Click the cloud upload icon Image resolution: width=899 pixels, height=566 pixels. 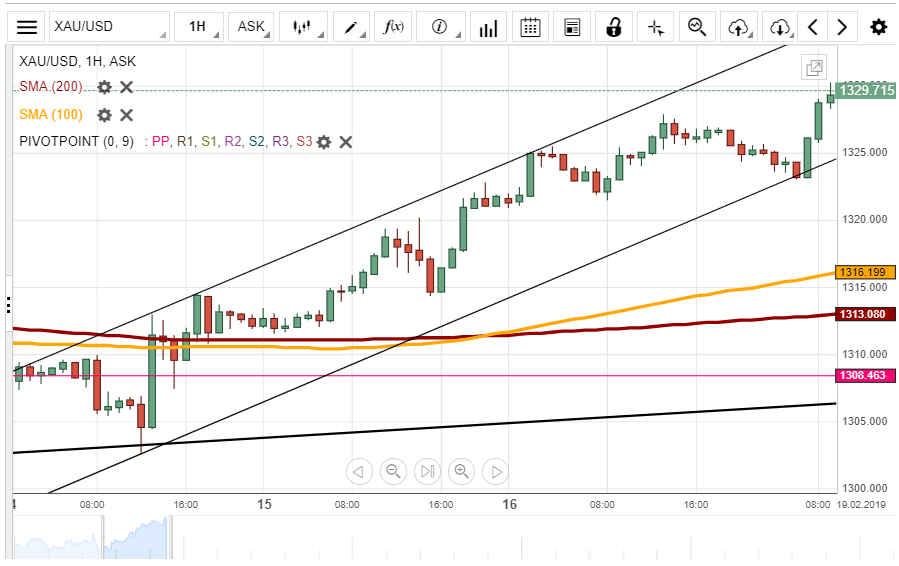coord(738,27)
